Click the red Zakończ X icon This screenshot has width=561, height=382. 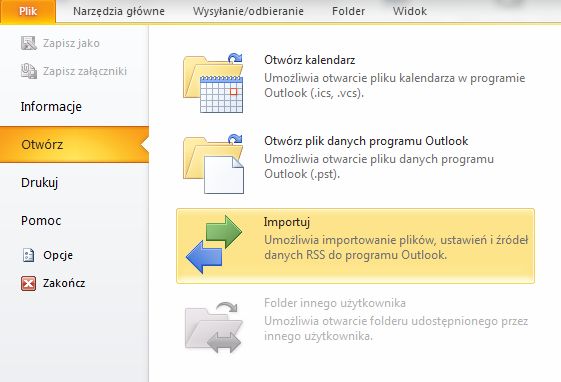click(x=29, y=283)
